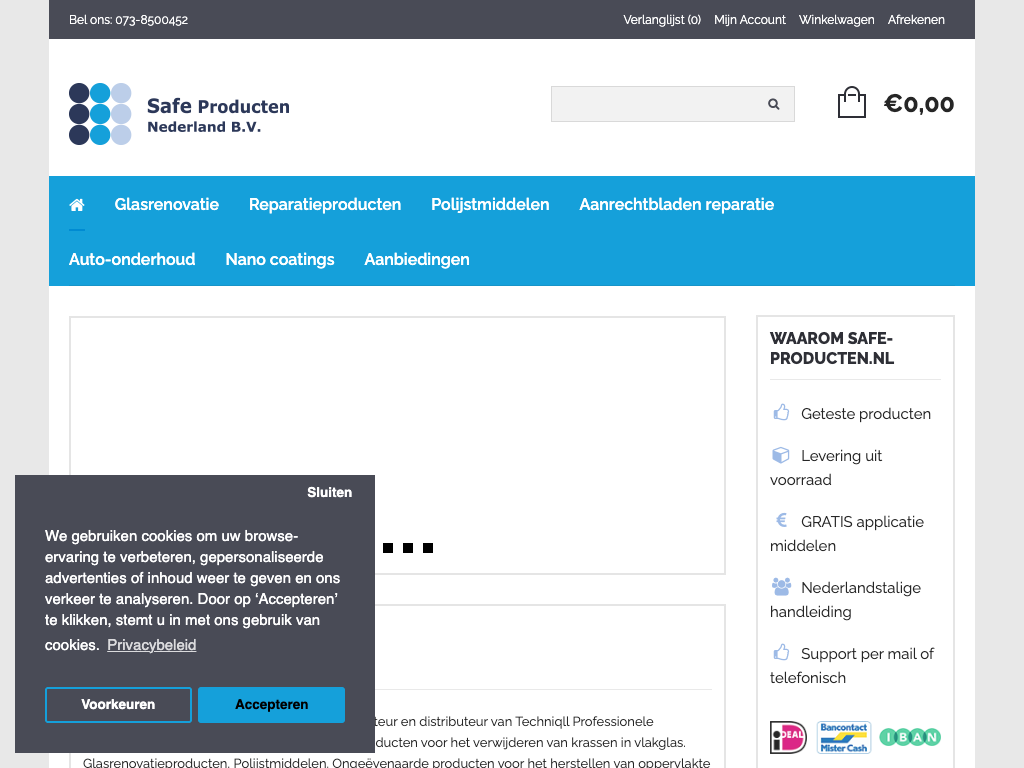Accept cookies with Accepteren button

(271, 705)
